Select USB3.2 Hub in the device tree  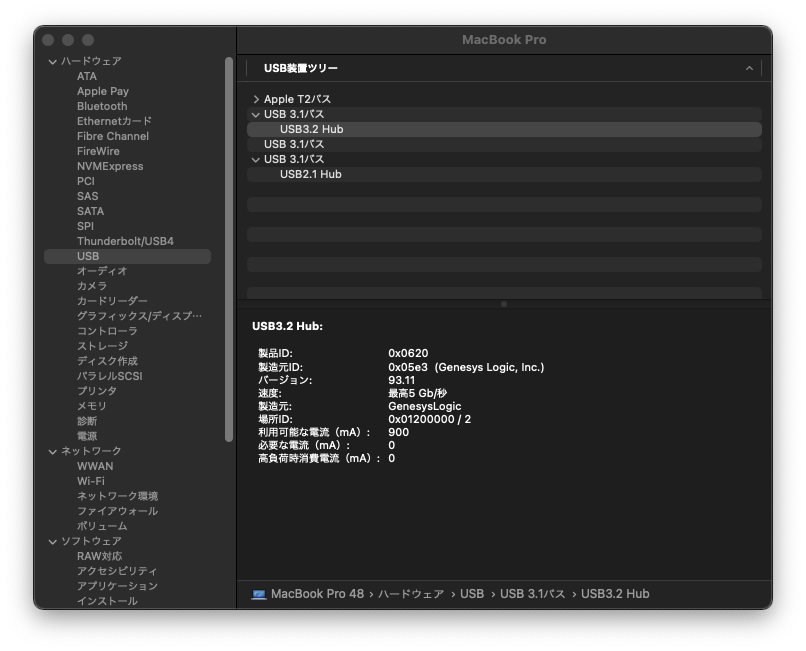(x=311, y=128)
